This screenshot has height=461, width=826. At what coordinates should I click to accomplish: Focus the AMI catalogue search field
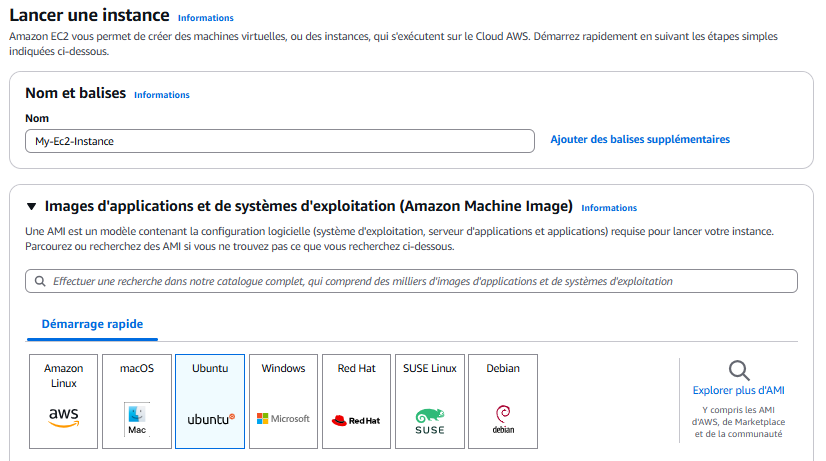[411, 281]
